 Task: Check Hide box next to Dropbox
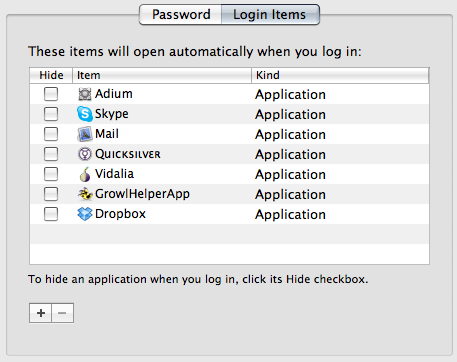click(51, 214)
